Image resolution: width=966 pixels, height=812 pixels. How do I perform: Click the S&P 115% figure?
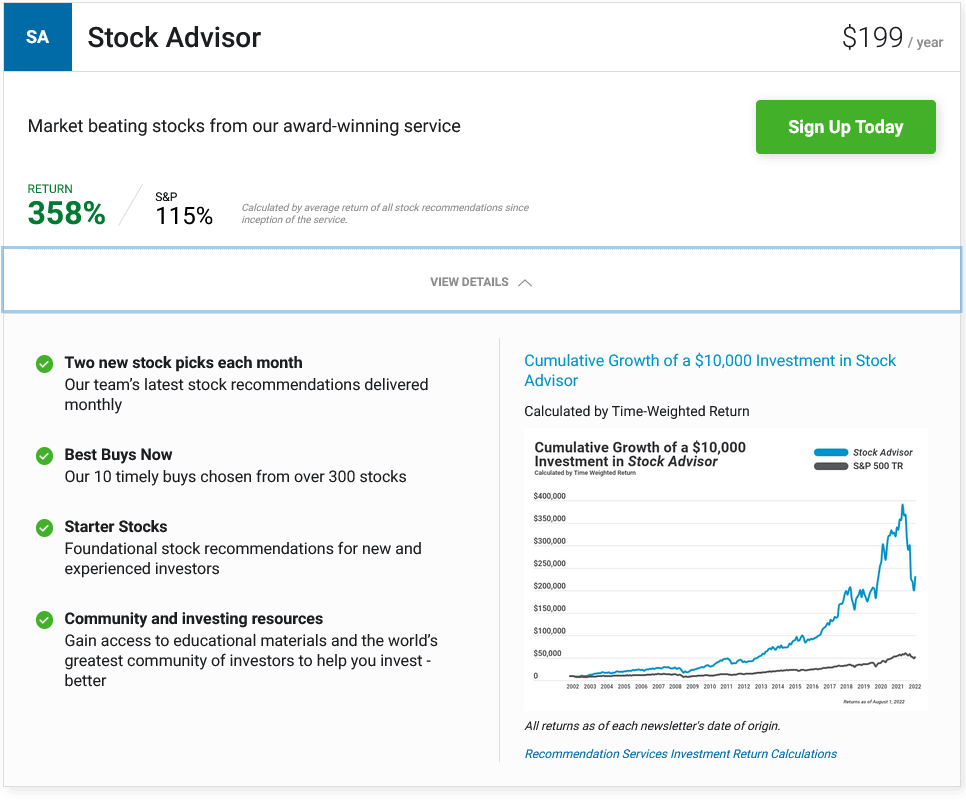[x=184, y=209]
